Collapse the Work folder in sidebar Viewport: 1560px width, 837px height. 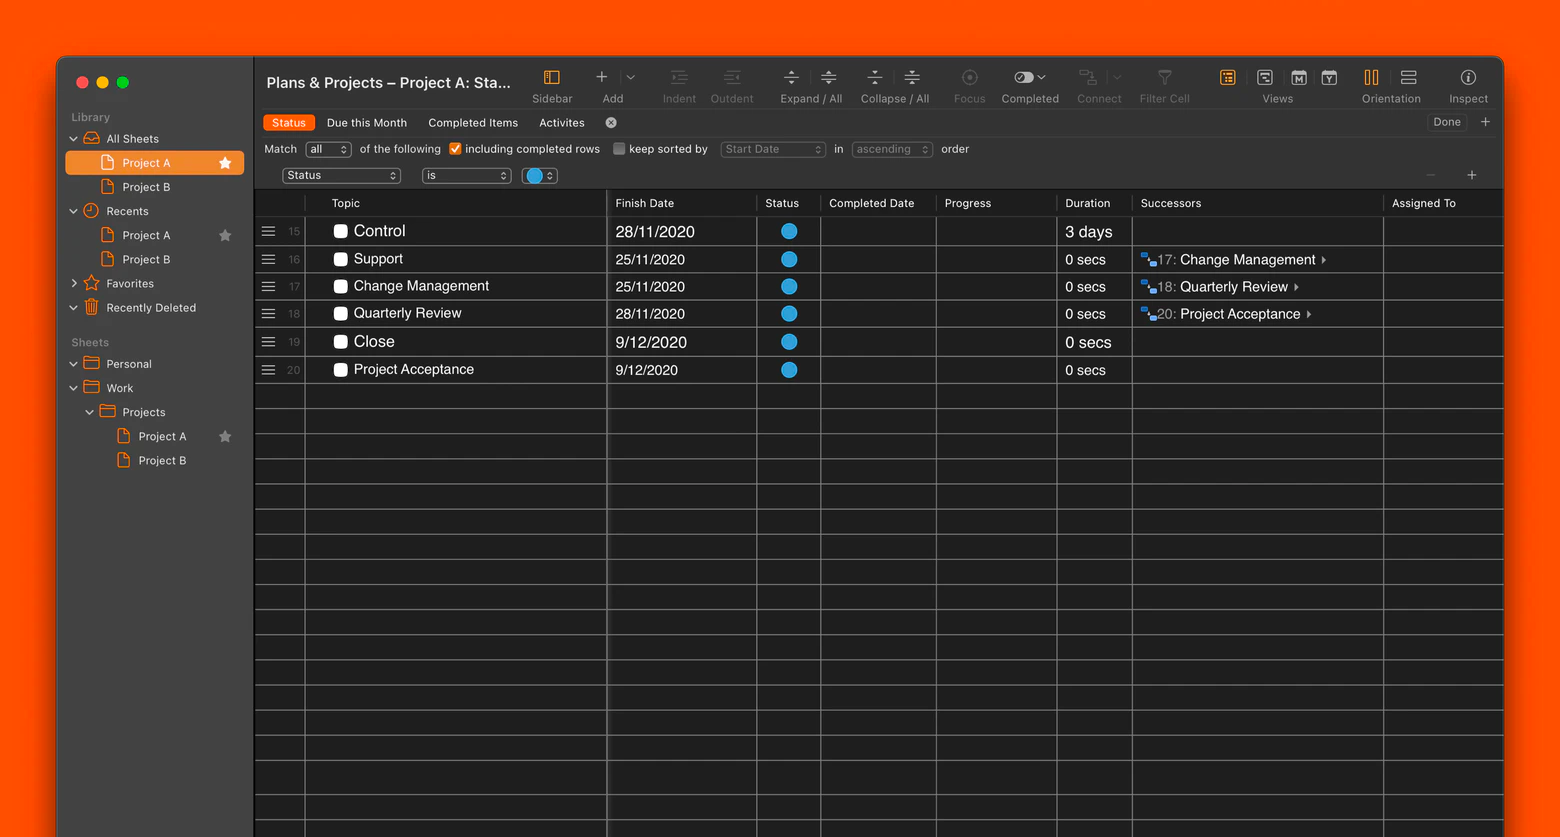74,388
